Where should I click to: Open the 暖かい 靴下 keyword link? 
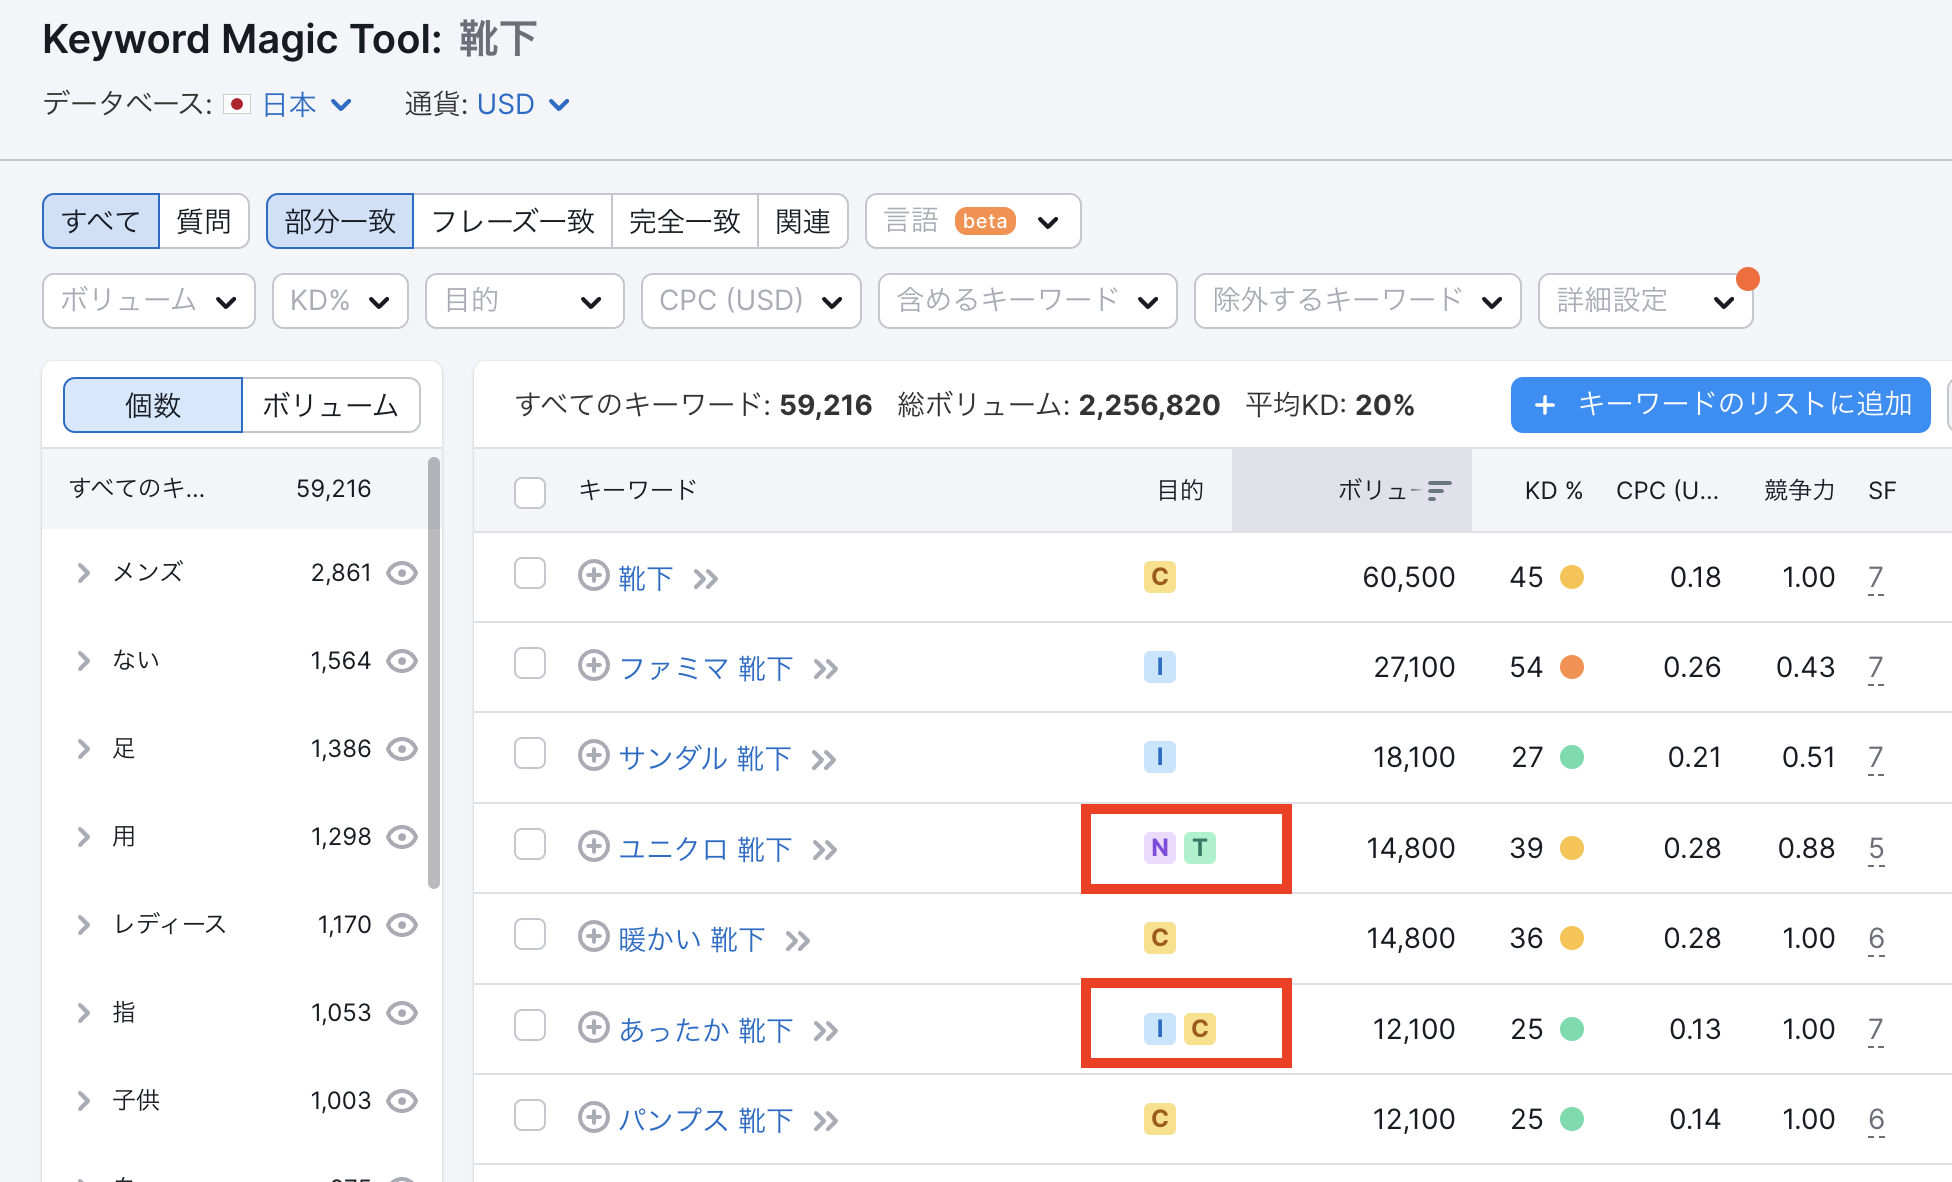click(x=691, y=939)
